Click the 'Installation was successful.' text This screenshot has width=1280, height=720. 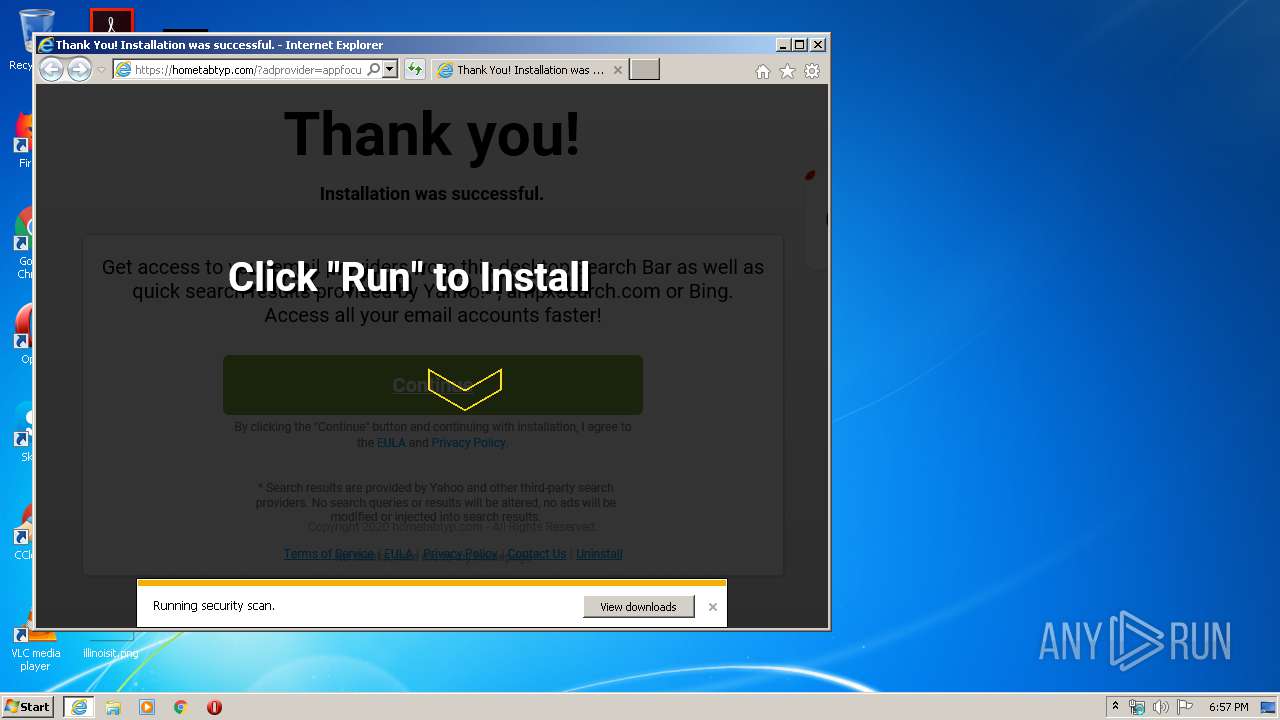(x=432, y=194)
